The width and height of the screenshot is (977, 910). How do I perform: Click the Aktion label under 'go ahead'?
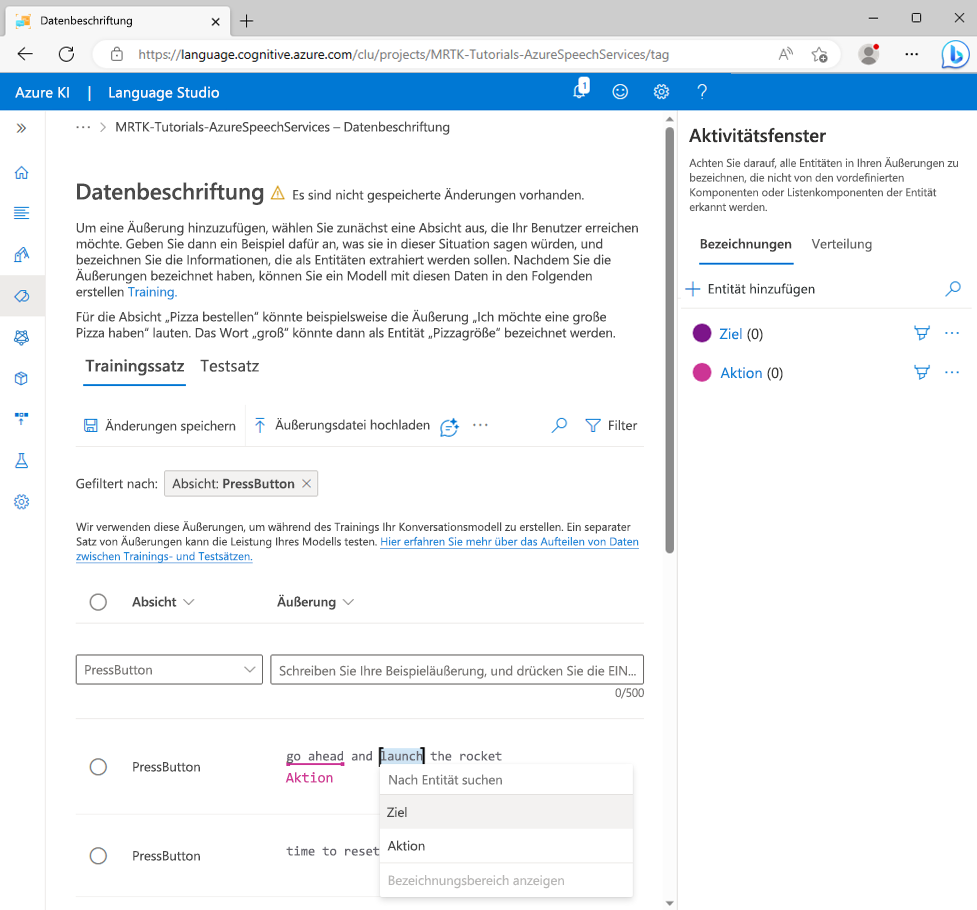(x=309, y=778)
